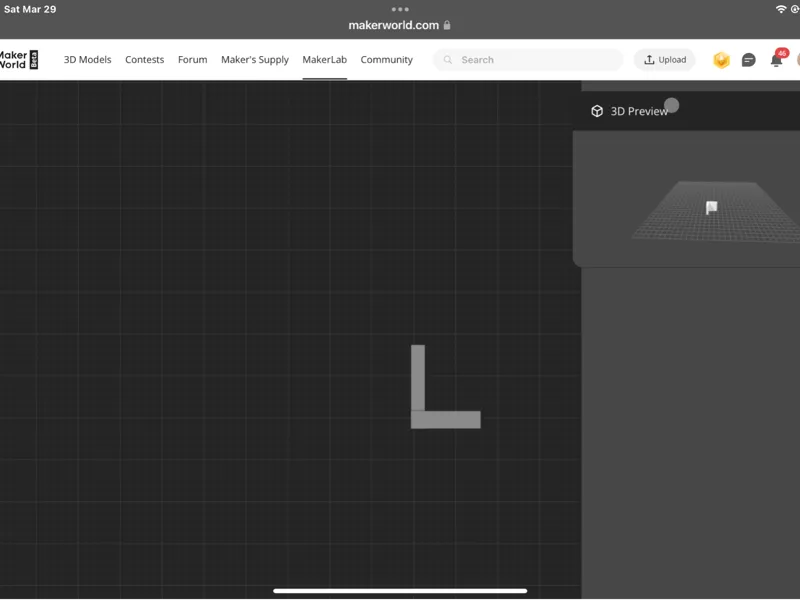Click the three-dot multitasking indicator
Viewport: 800px width, 600px height.
[400, 9]
